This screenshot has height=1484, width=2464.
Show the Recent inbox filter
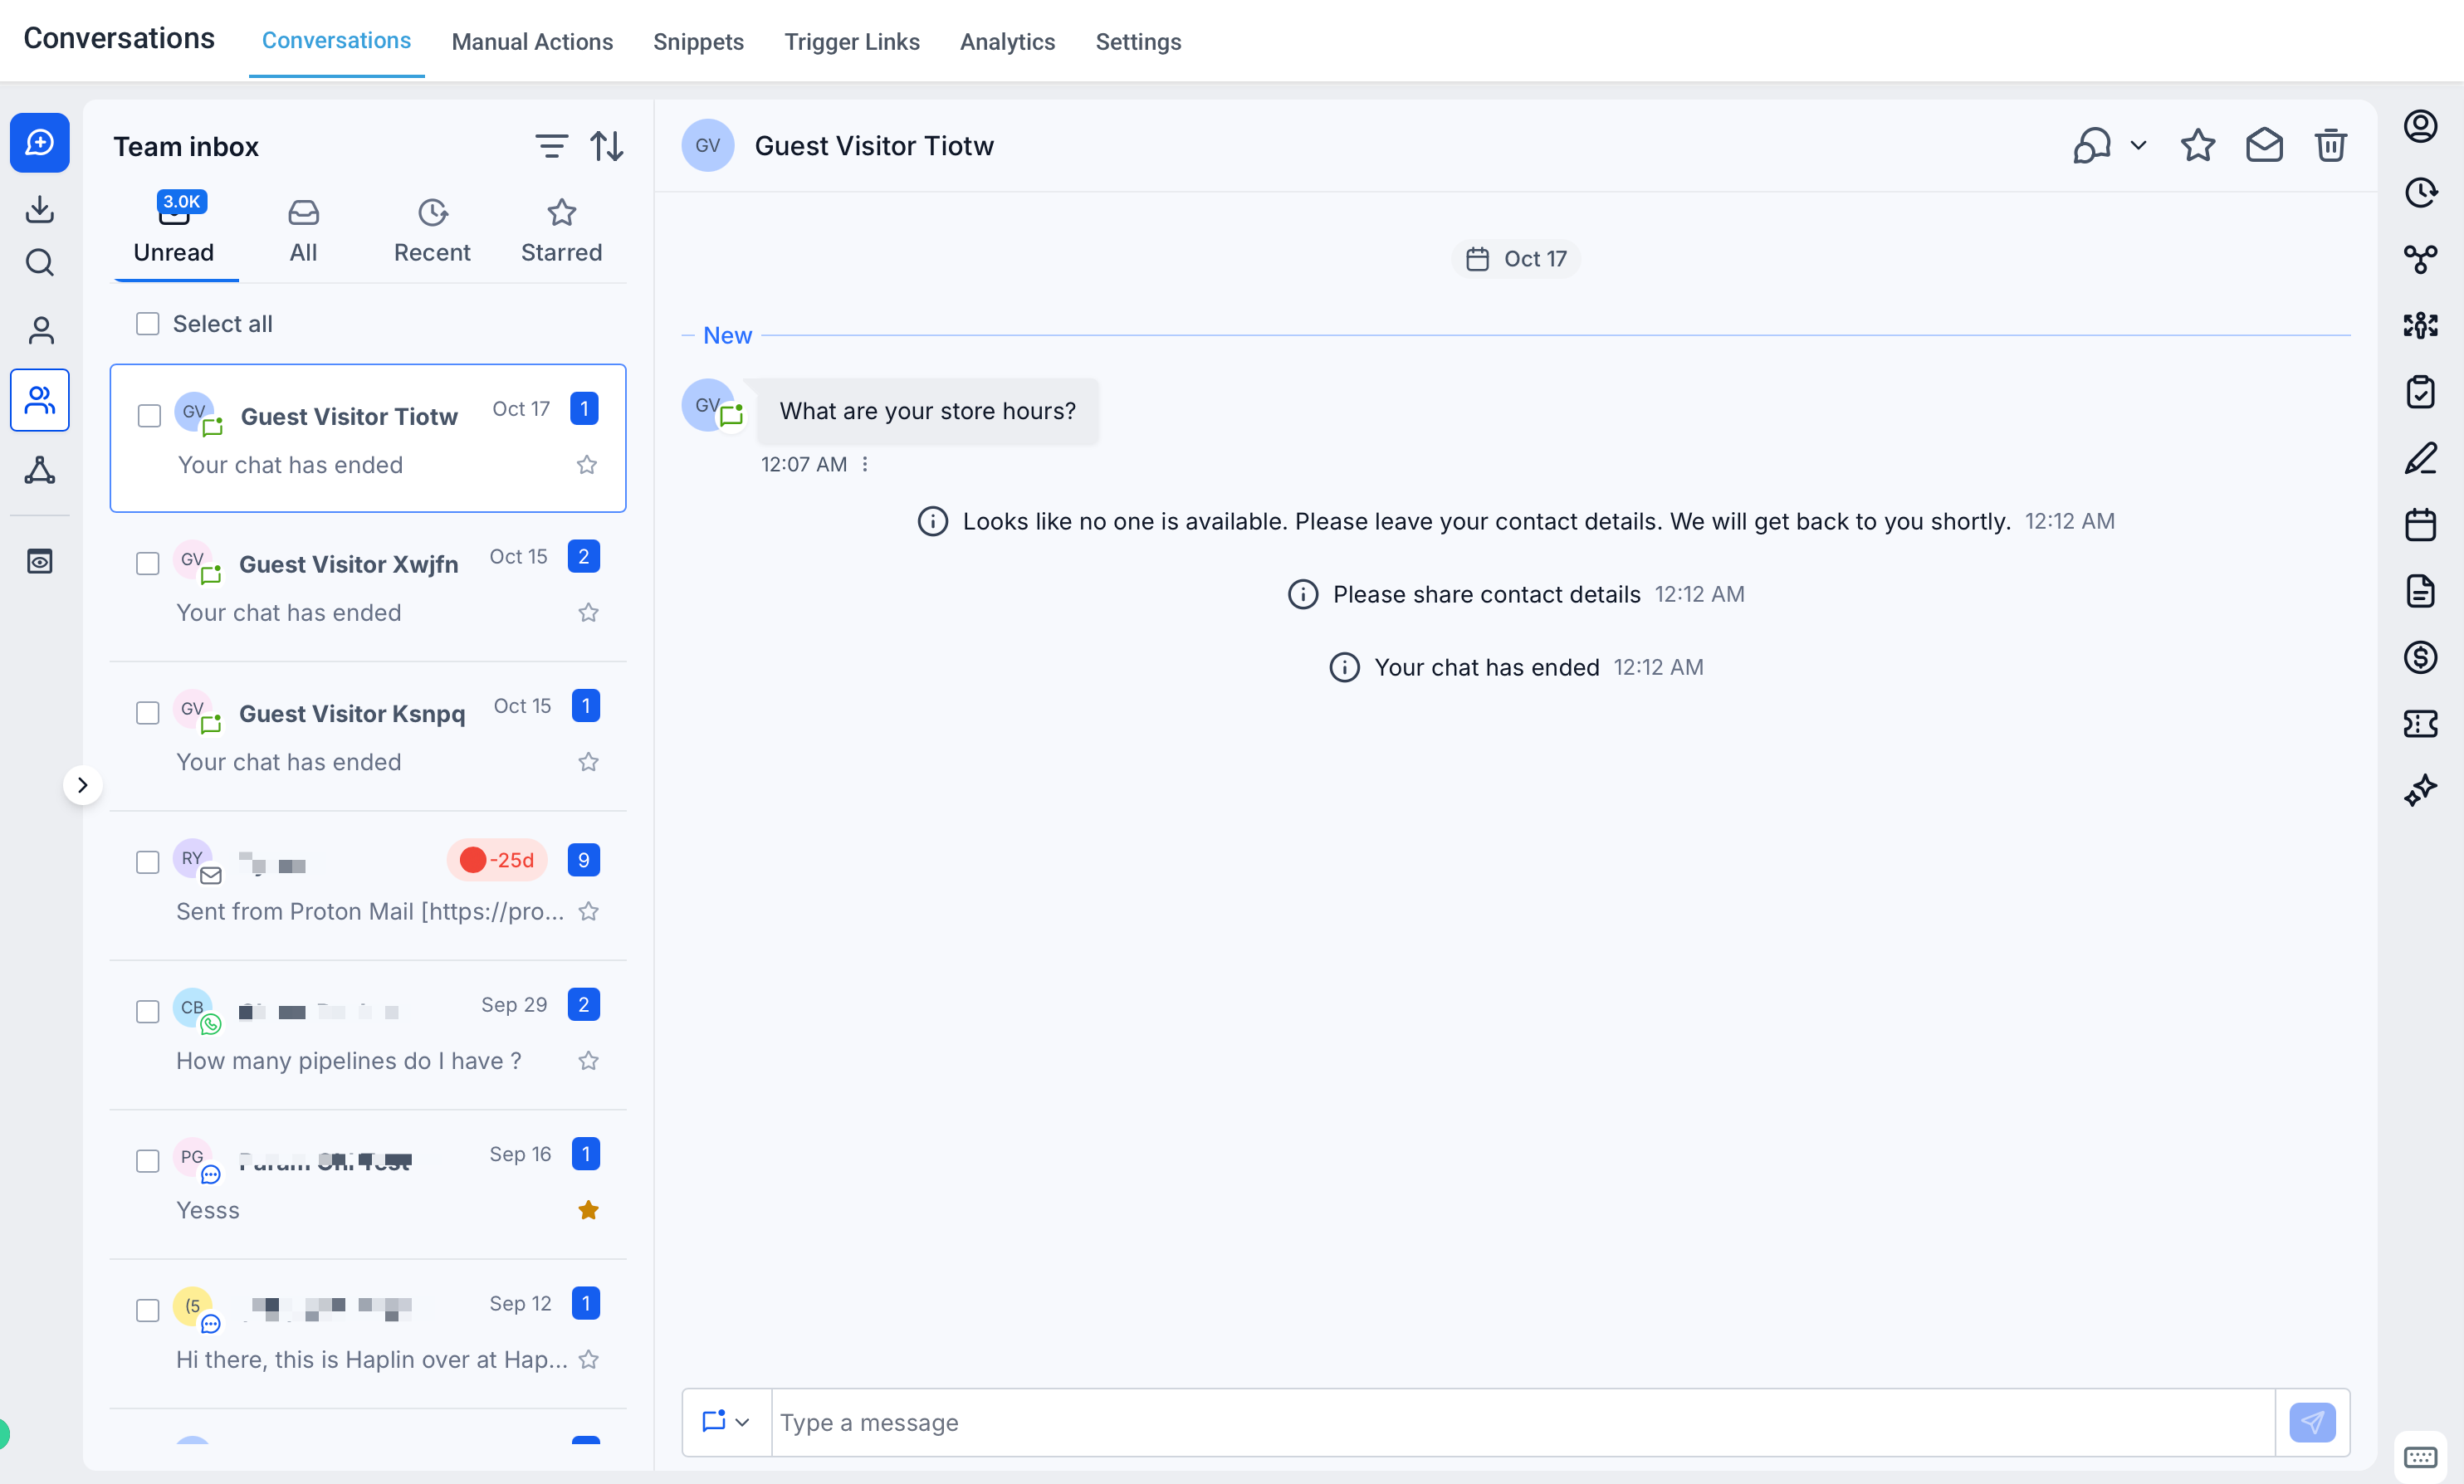pos(432,232)
